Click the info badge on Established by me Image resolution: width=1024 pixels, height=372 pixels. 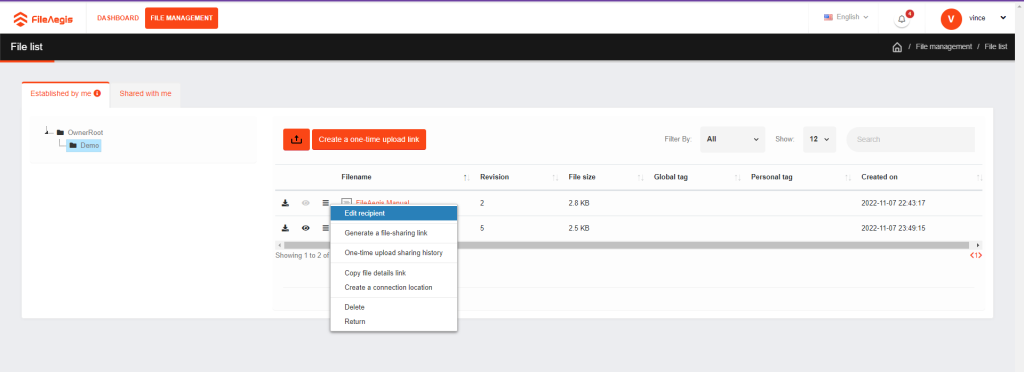pyautogui.click(x=97, y=93)
